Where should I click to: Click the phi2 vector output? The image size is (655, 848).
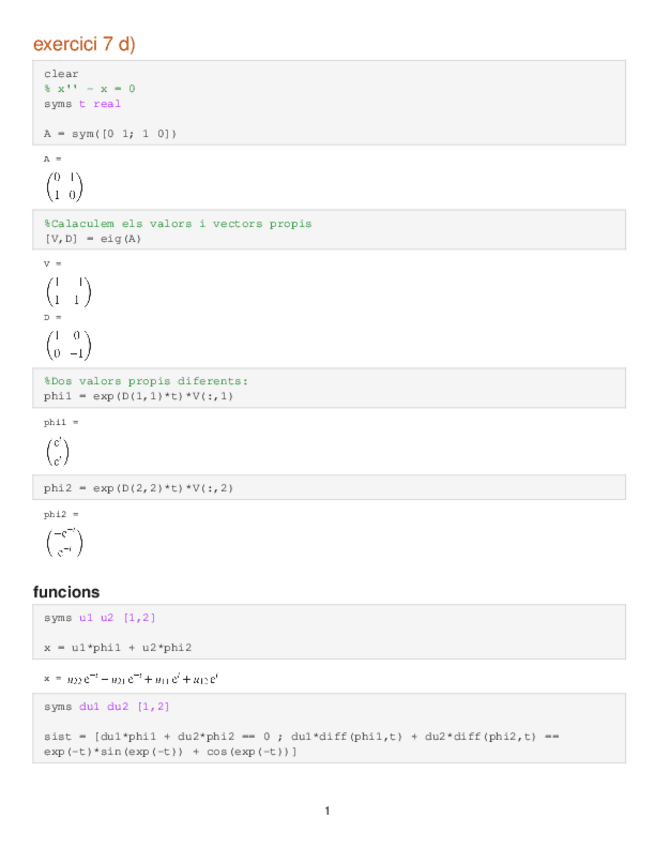click(x=64, y=543)
